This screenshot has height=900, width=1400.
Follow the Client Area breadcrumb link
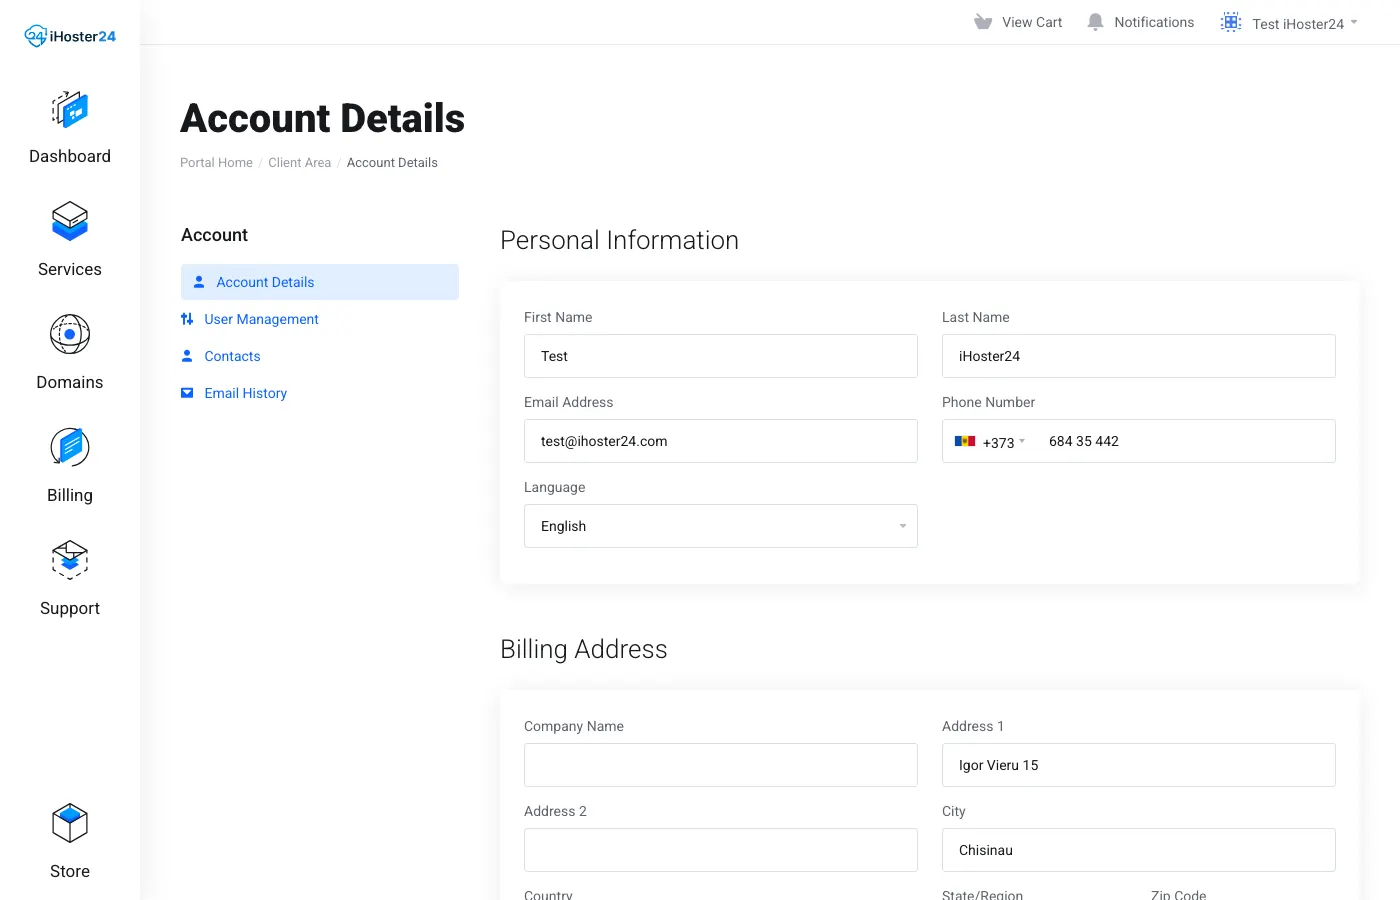299,163
